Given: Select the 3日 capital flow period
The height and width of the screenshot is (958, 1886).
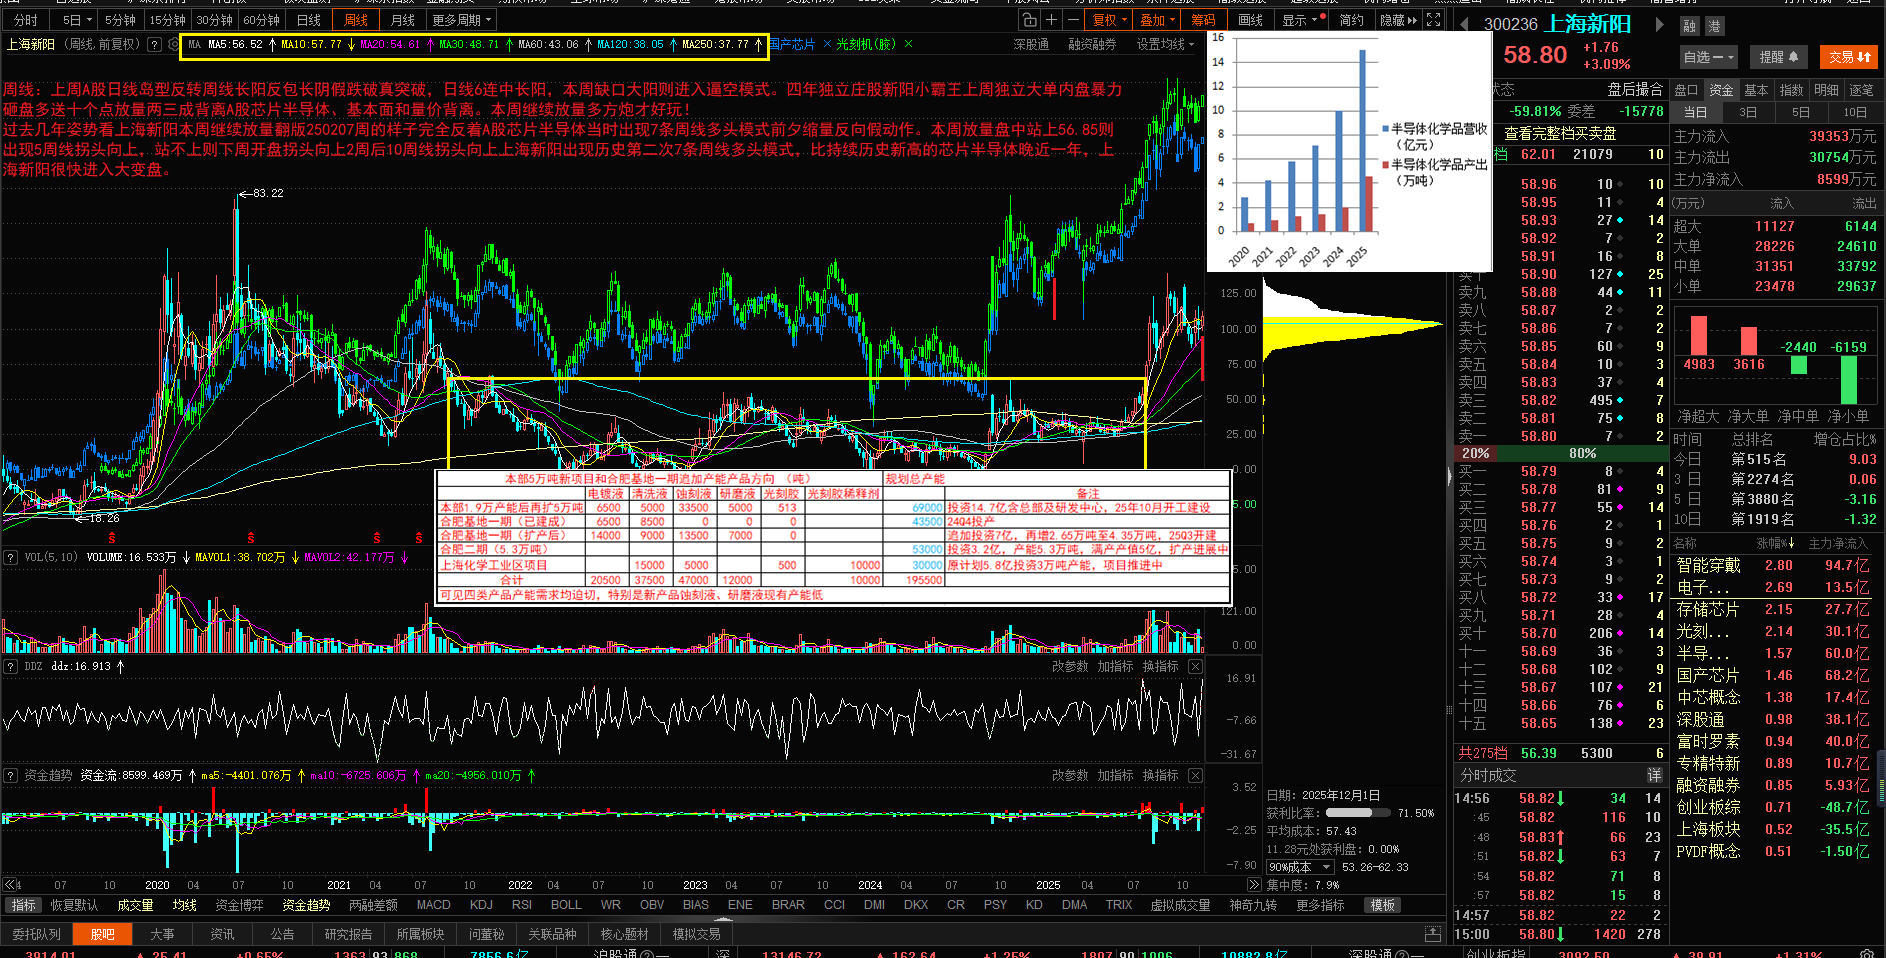Looking at the screenshot, I should (1748, 112).
